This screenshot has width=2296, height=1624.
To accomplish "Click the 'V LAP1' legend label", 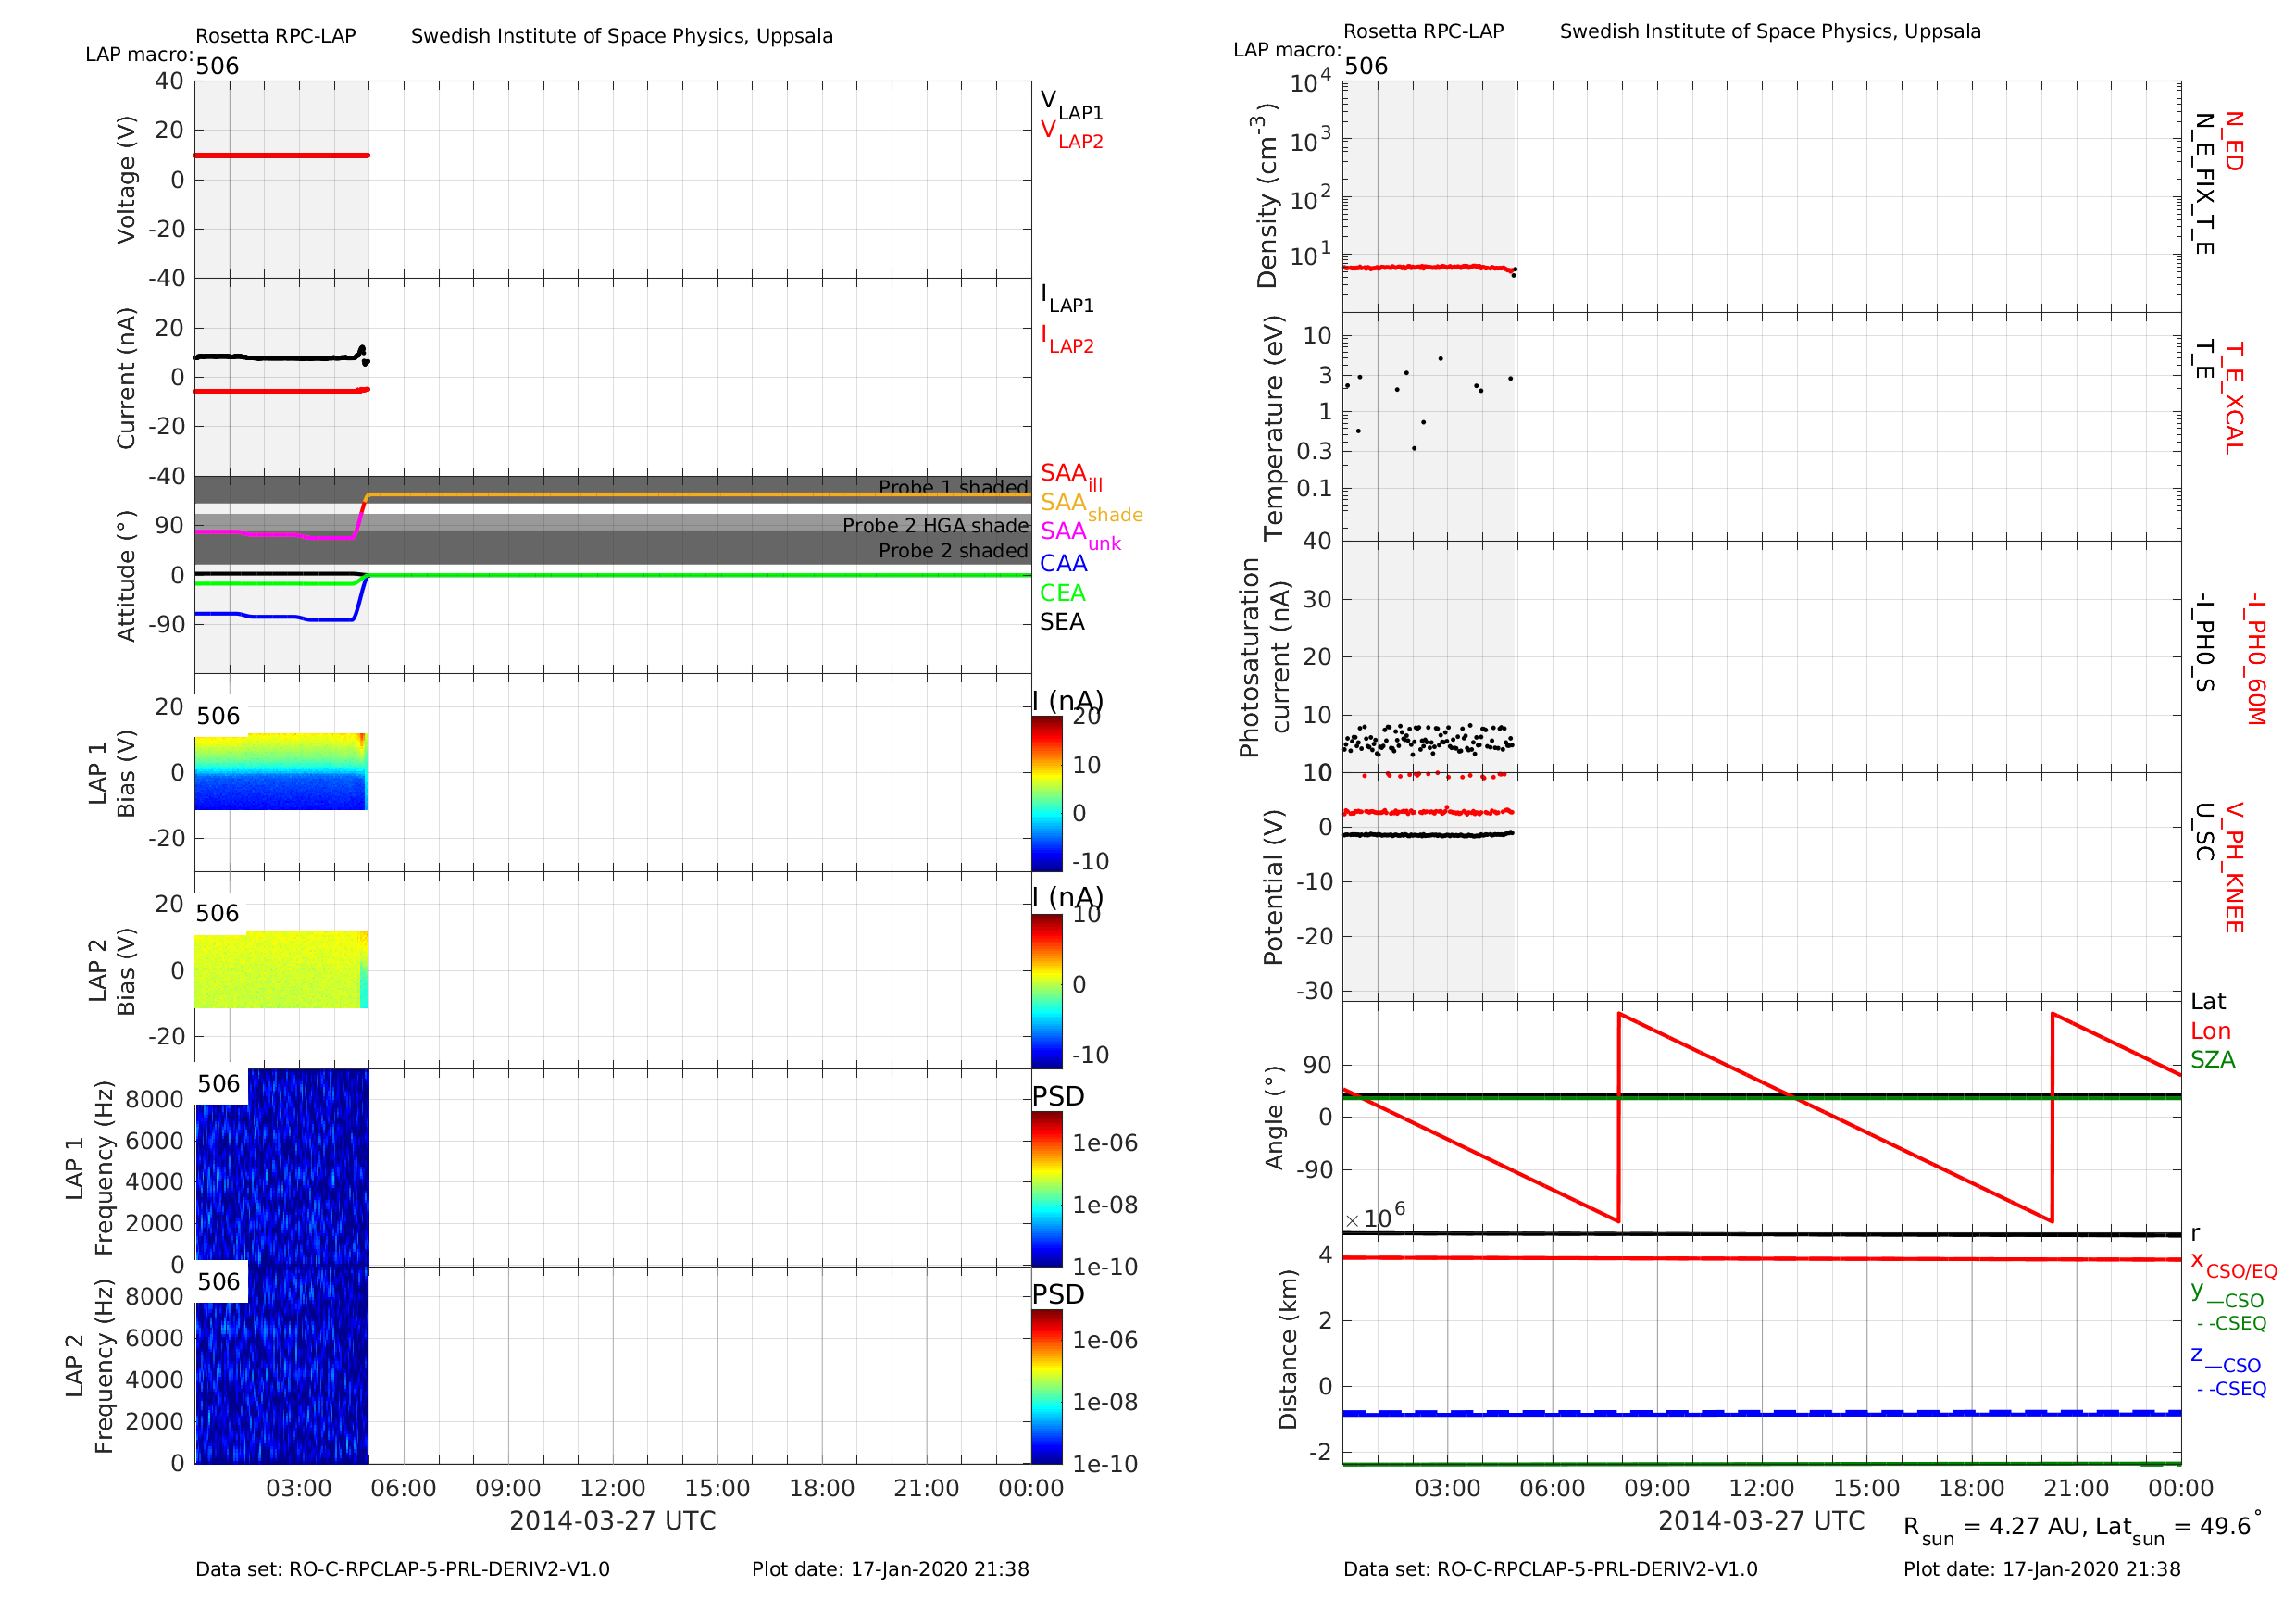I will pyautogui.click(x=1071, y=105).
